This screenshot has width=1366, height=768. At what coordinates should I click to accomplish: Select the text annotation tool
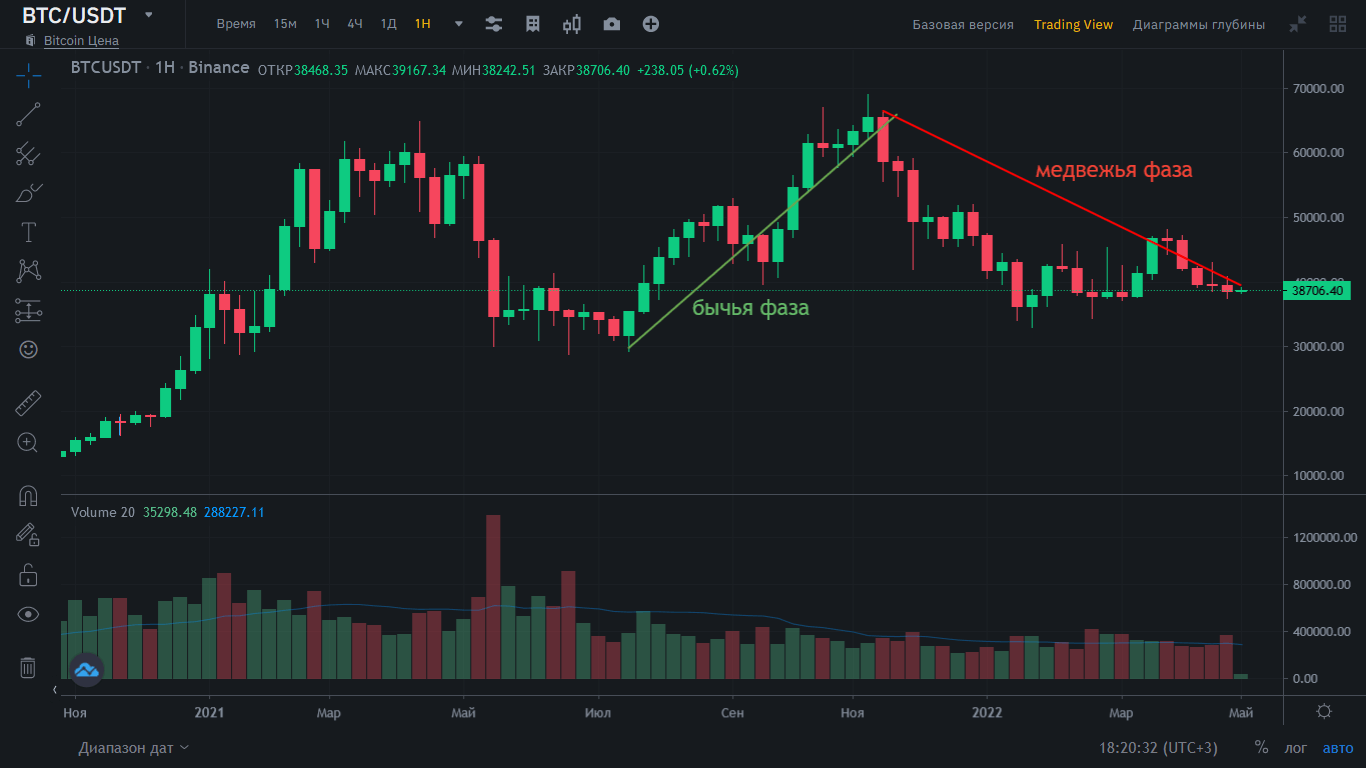28,232
